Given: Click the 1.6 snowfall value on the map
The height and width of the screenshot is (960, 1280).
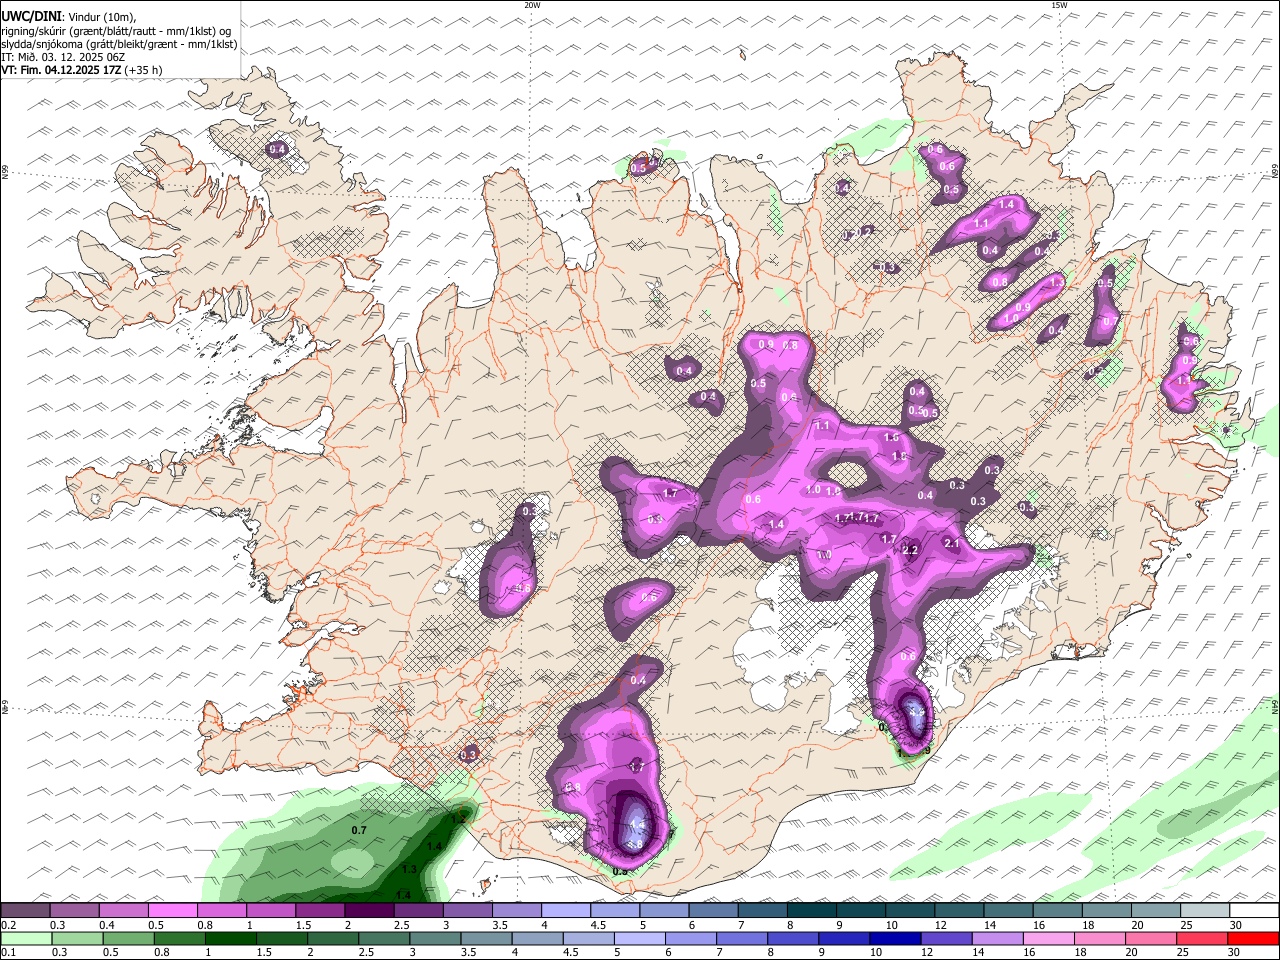Looking at the screenshot, I should click(x=892, y=438).
